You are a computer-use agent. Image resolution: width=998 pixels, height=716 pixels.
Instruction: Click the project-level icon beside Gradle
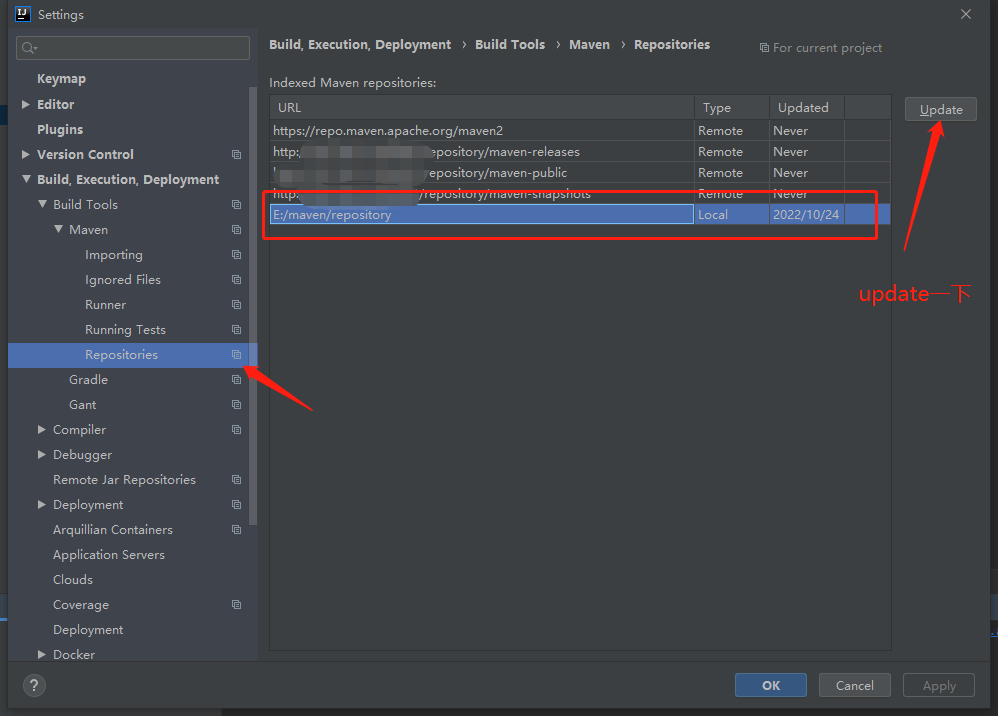click(x=236, y=379)
